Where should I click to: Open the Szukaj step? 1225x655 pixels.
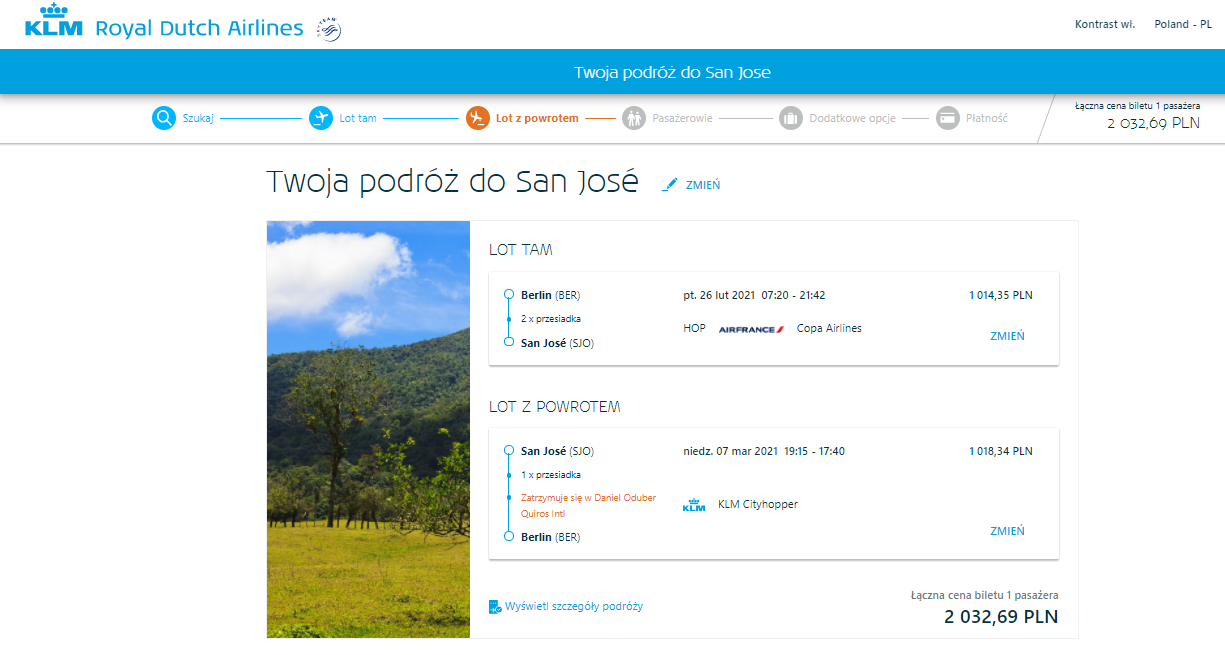click(x=198, y=118)
